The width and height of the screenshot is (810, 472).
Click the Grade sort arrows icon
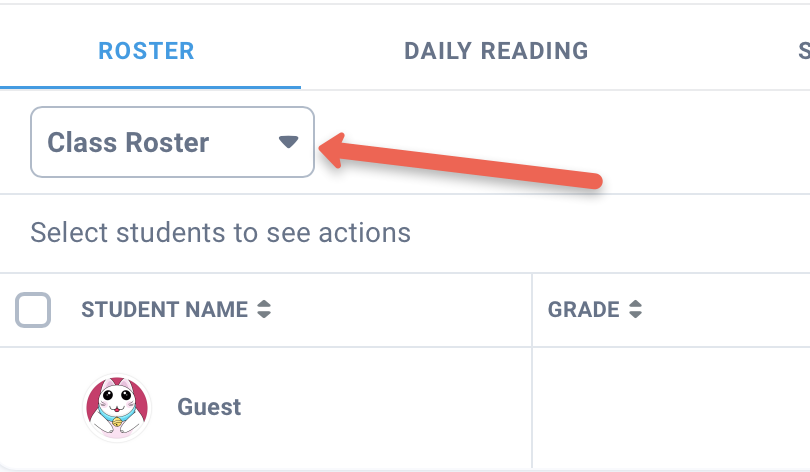(x=635, y=310)
